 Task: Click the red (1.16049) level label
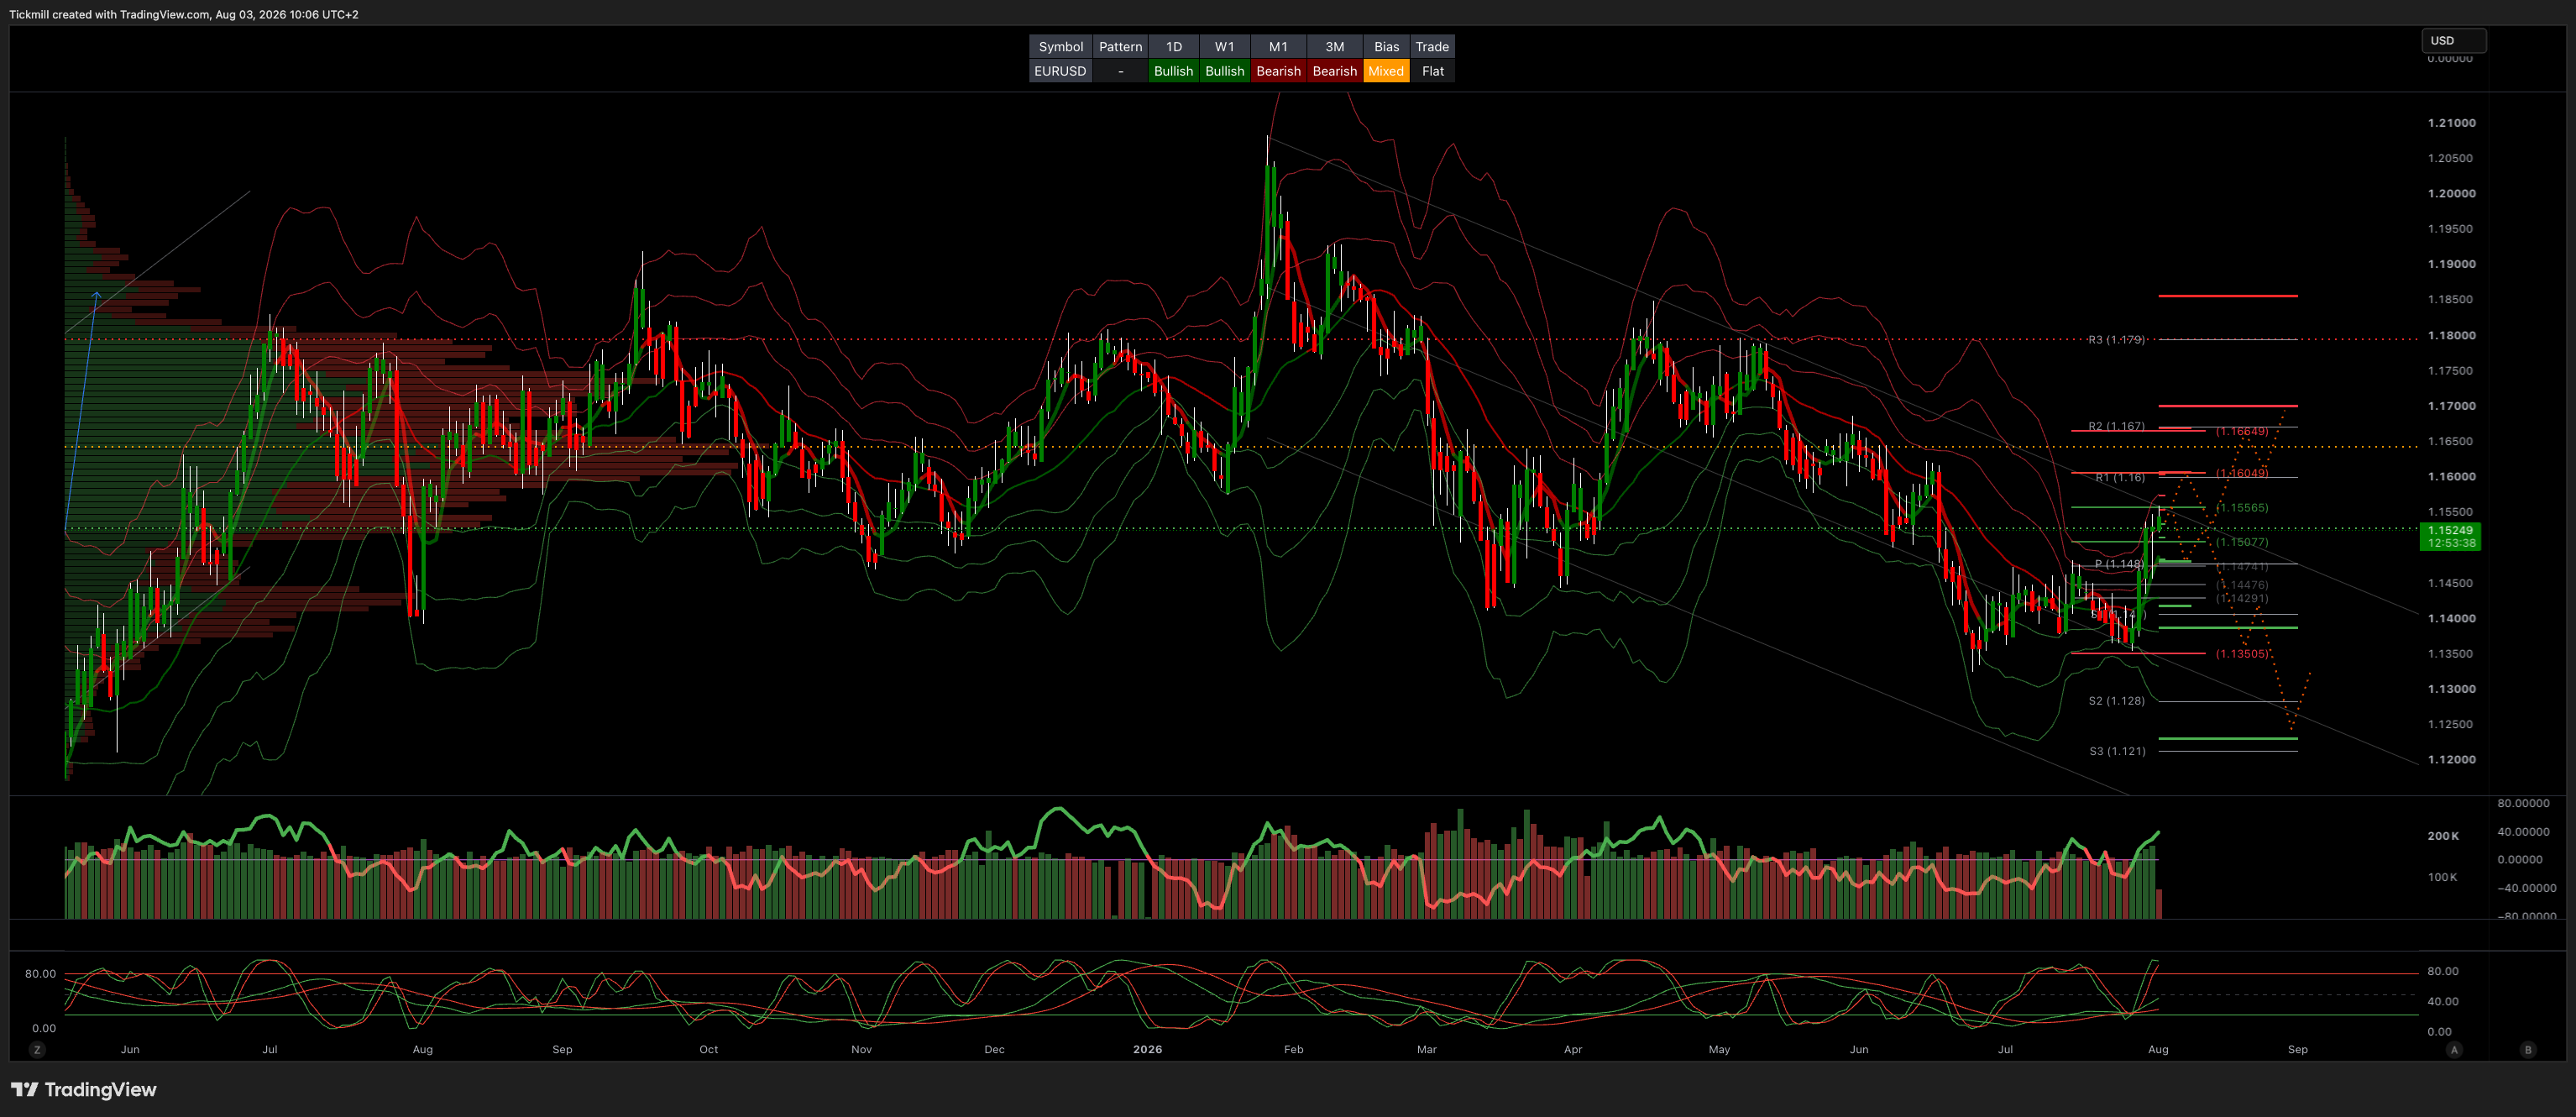(2242, 473)
